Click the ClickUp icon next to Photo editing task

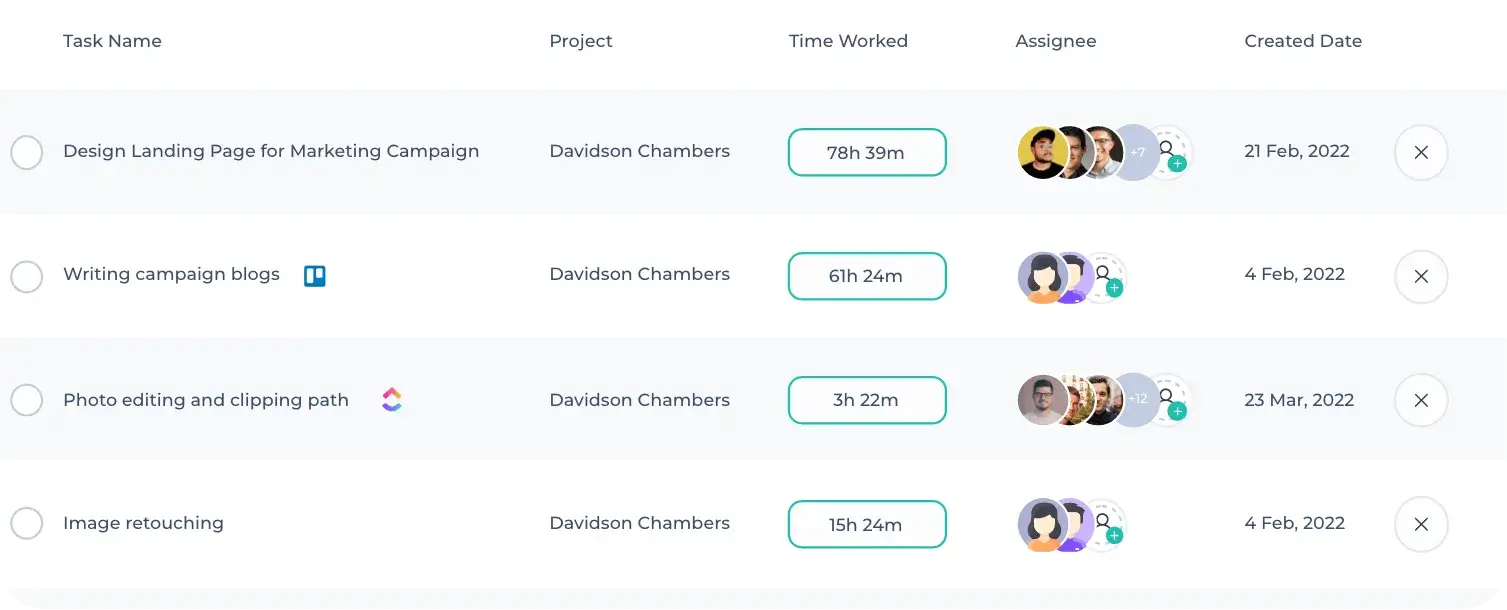tap(392, 400)
